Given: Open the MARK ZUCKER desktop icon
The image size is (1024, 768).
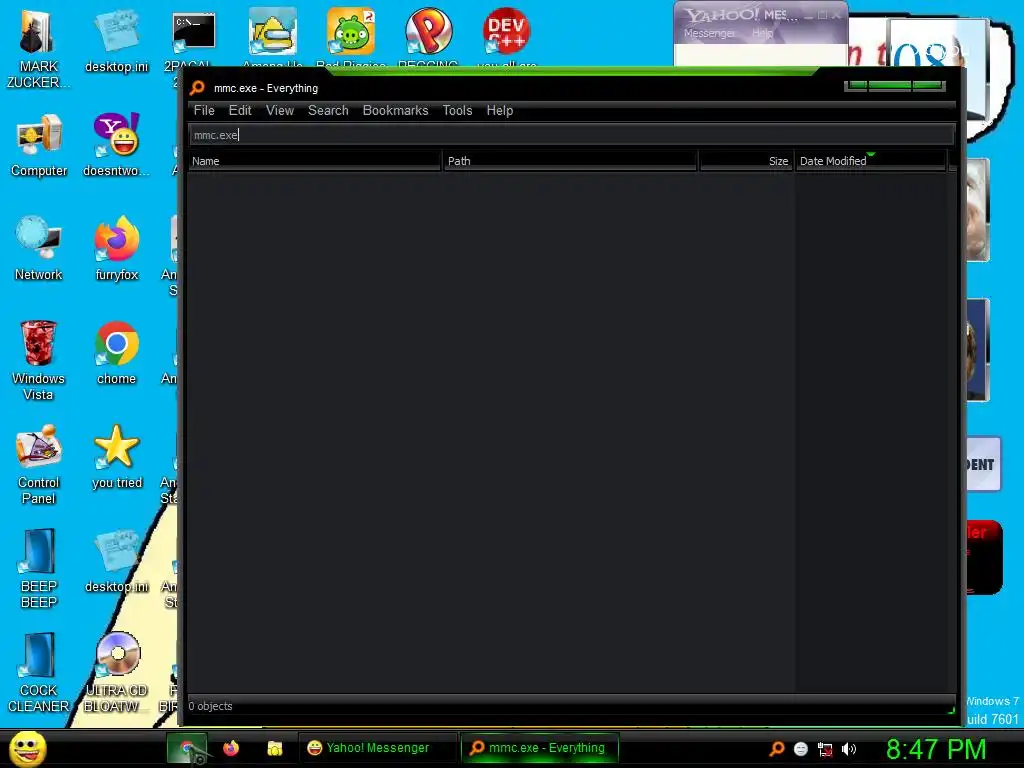Looking at the screenshot, I should 38,49.
